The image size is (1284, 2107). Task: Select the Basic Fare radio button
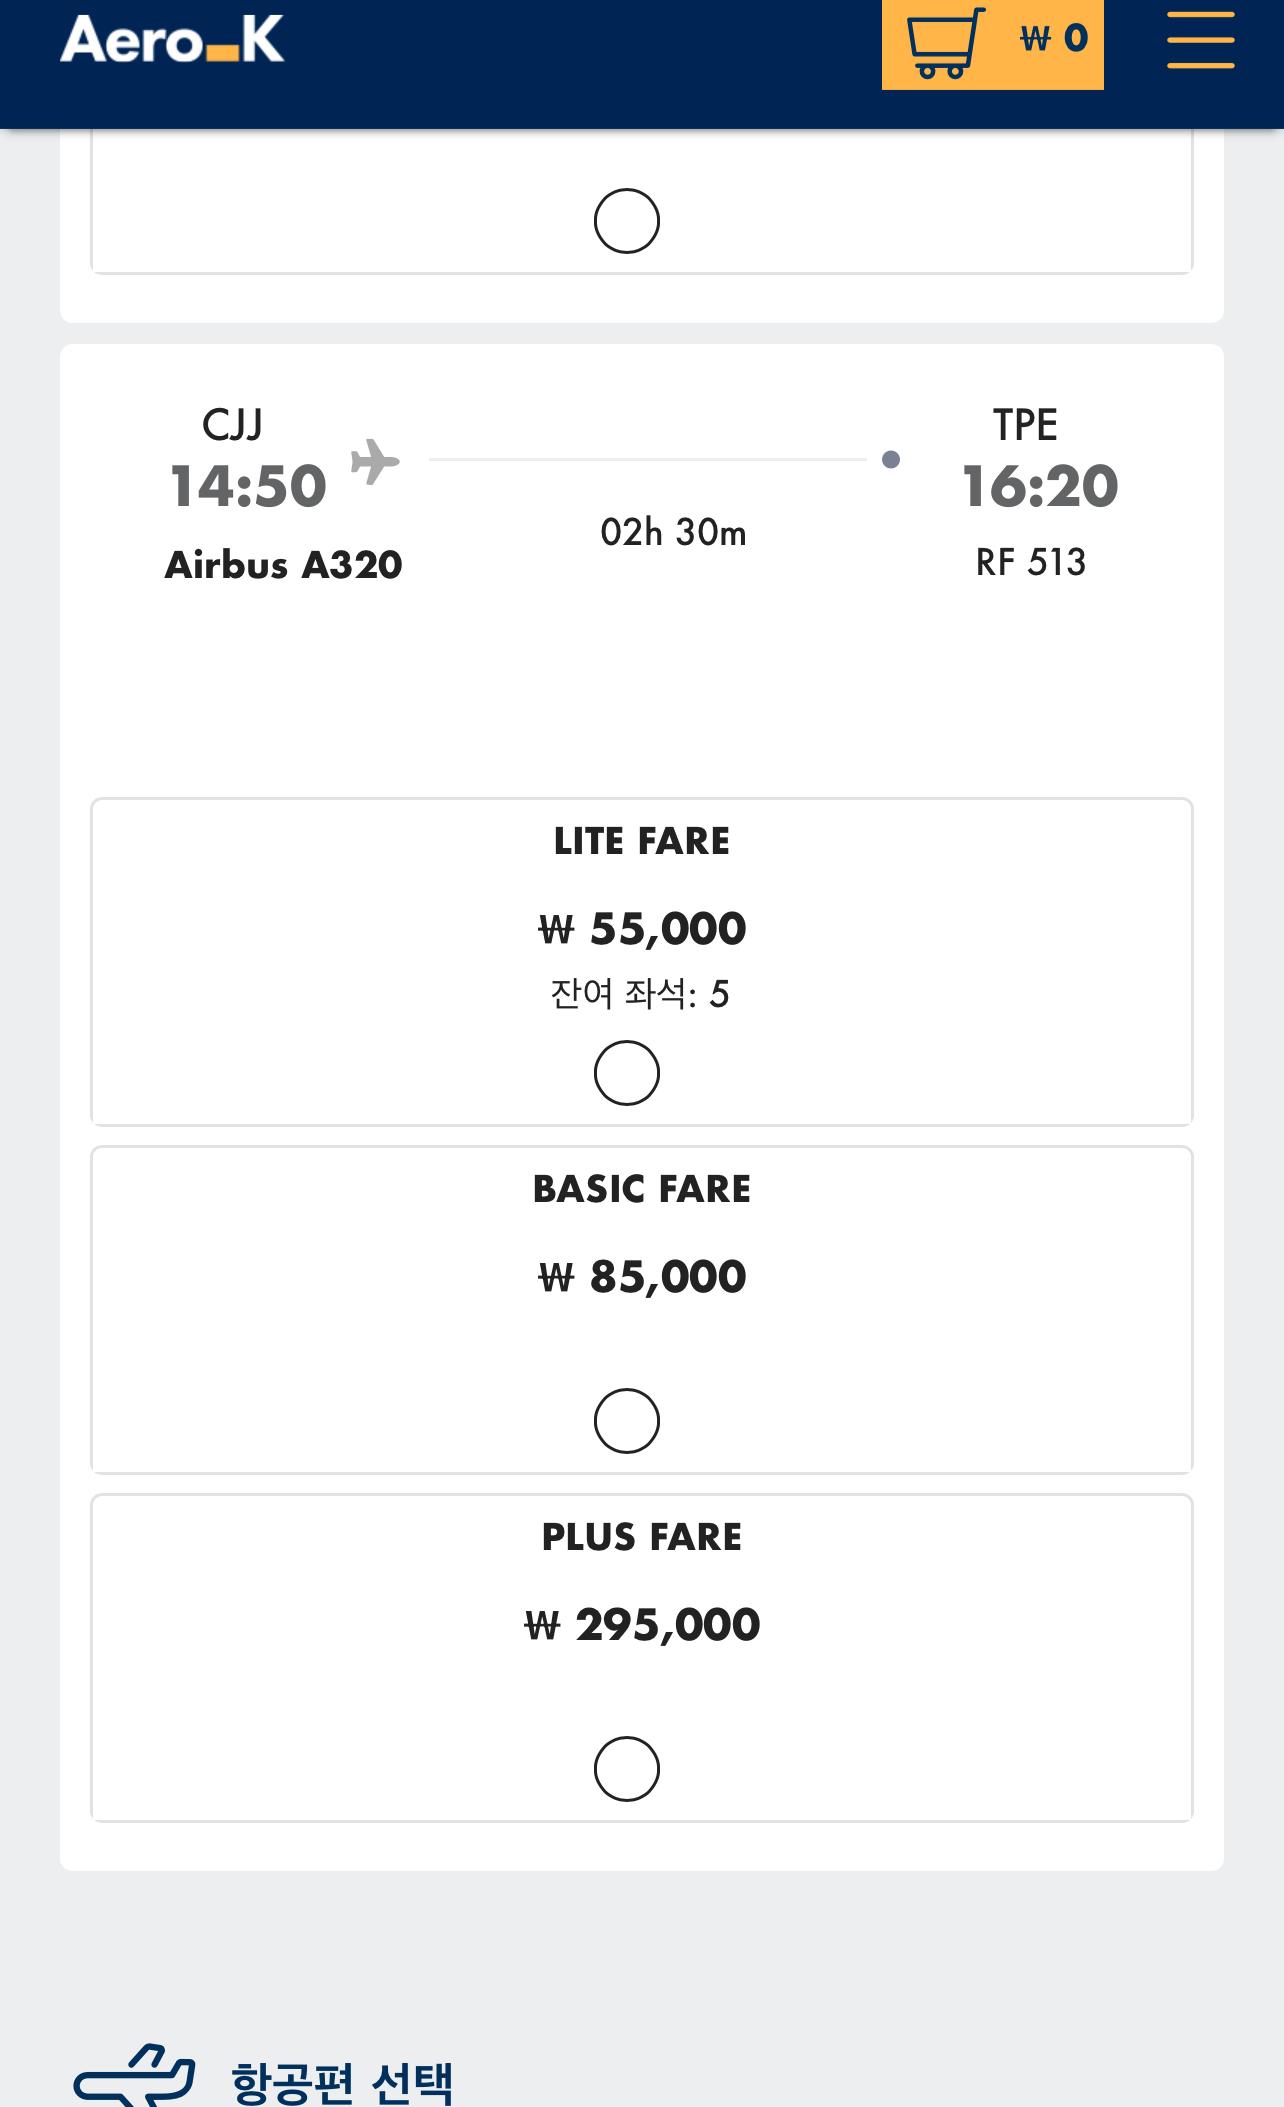coord(627,1421)
